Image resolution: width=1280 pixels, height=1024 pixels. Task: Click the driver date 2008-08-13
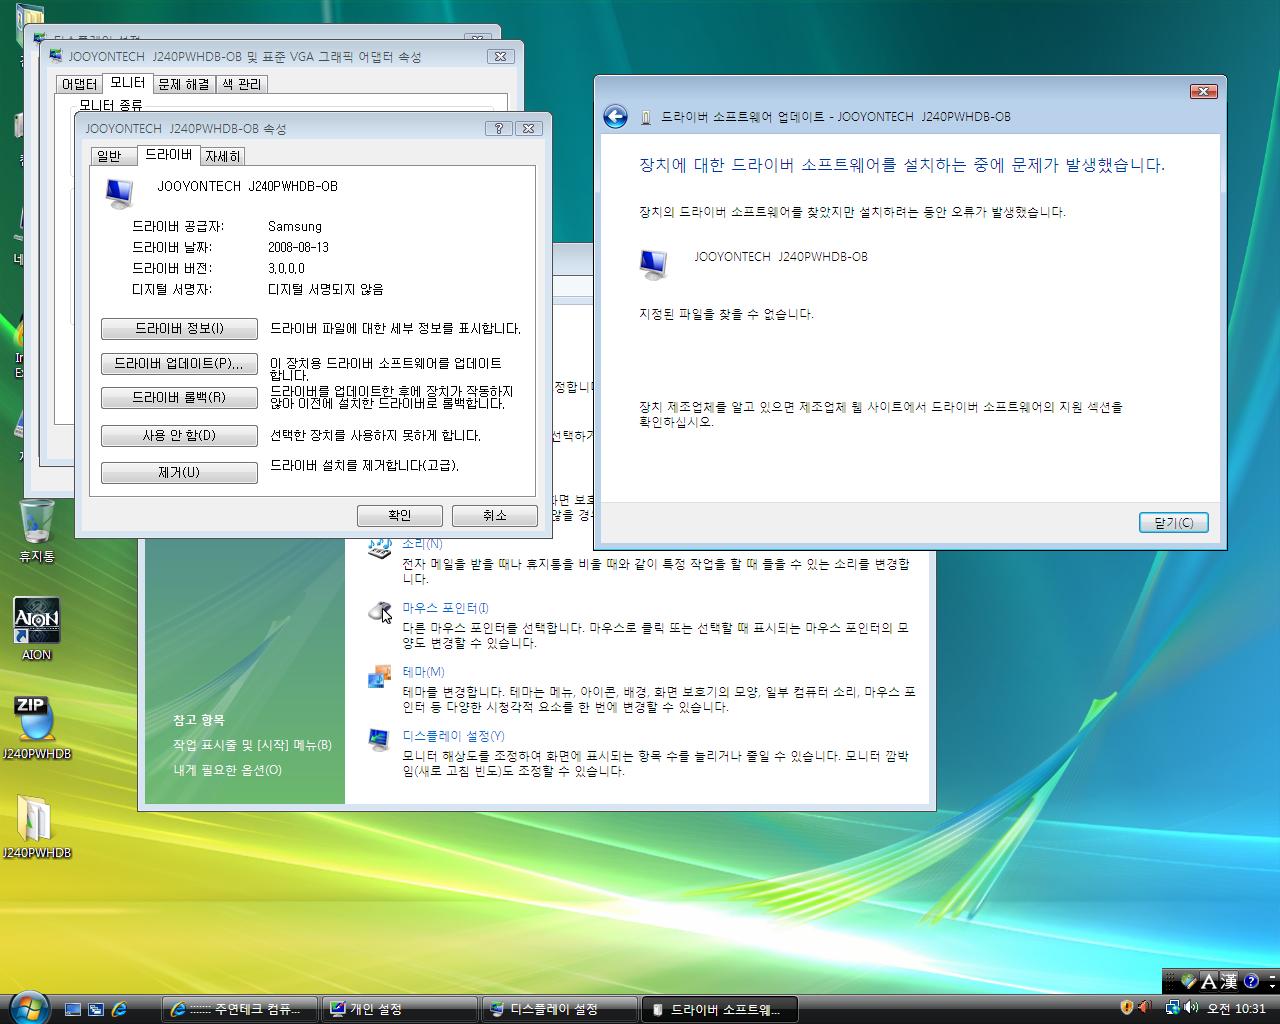click(298, 247)
